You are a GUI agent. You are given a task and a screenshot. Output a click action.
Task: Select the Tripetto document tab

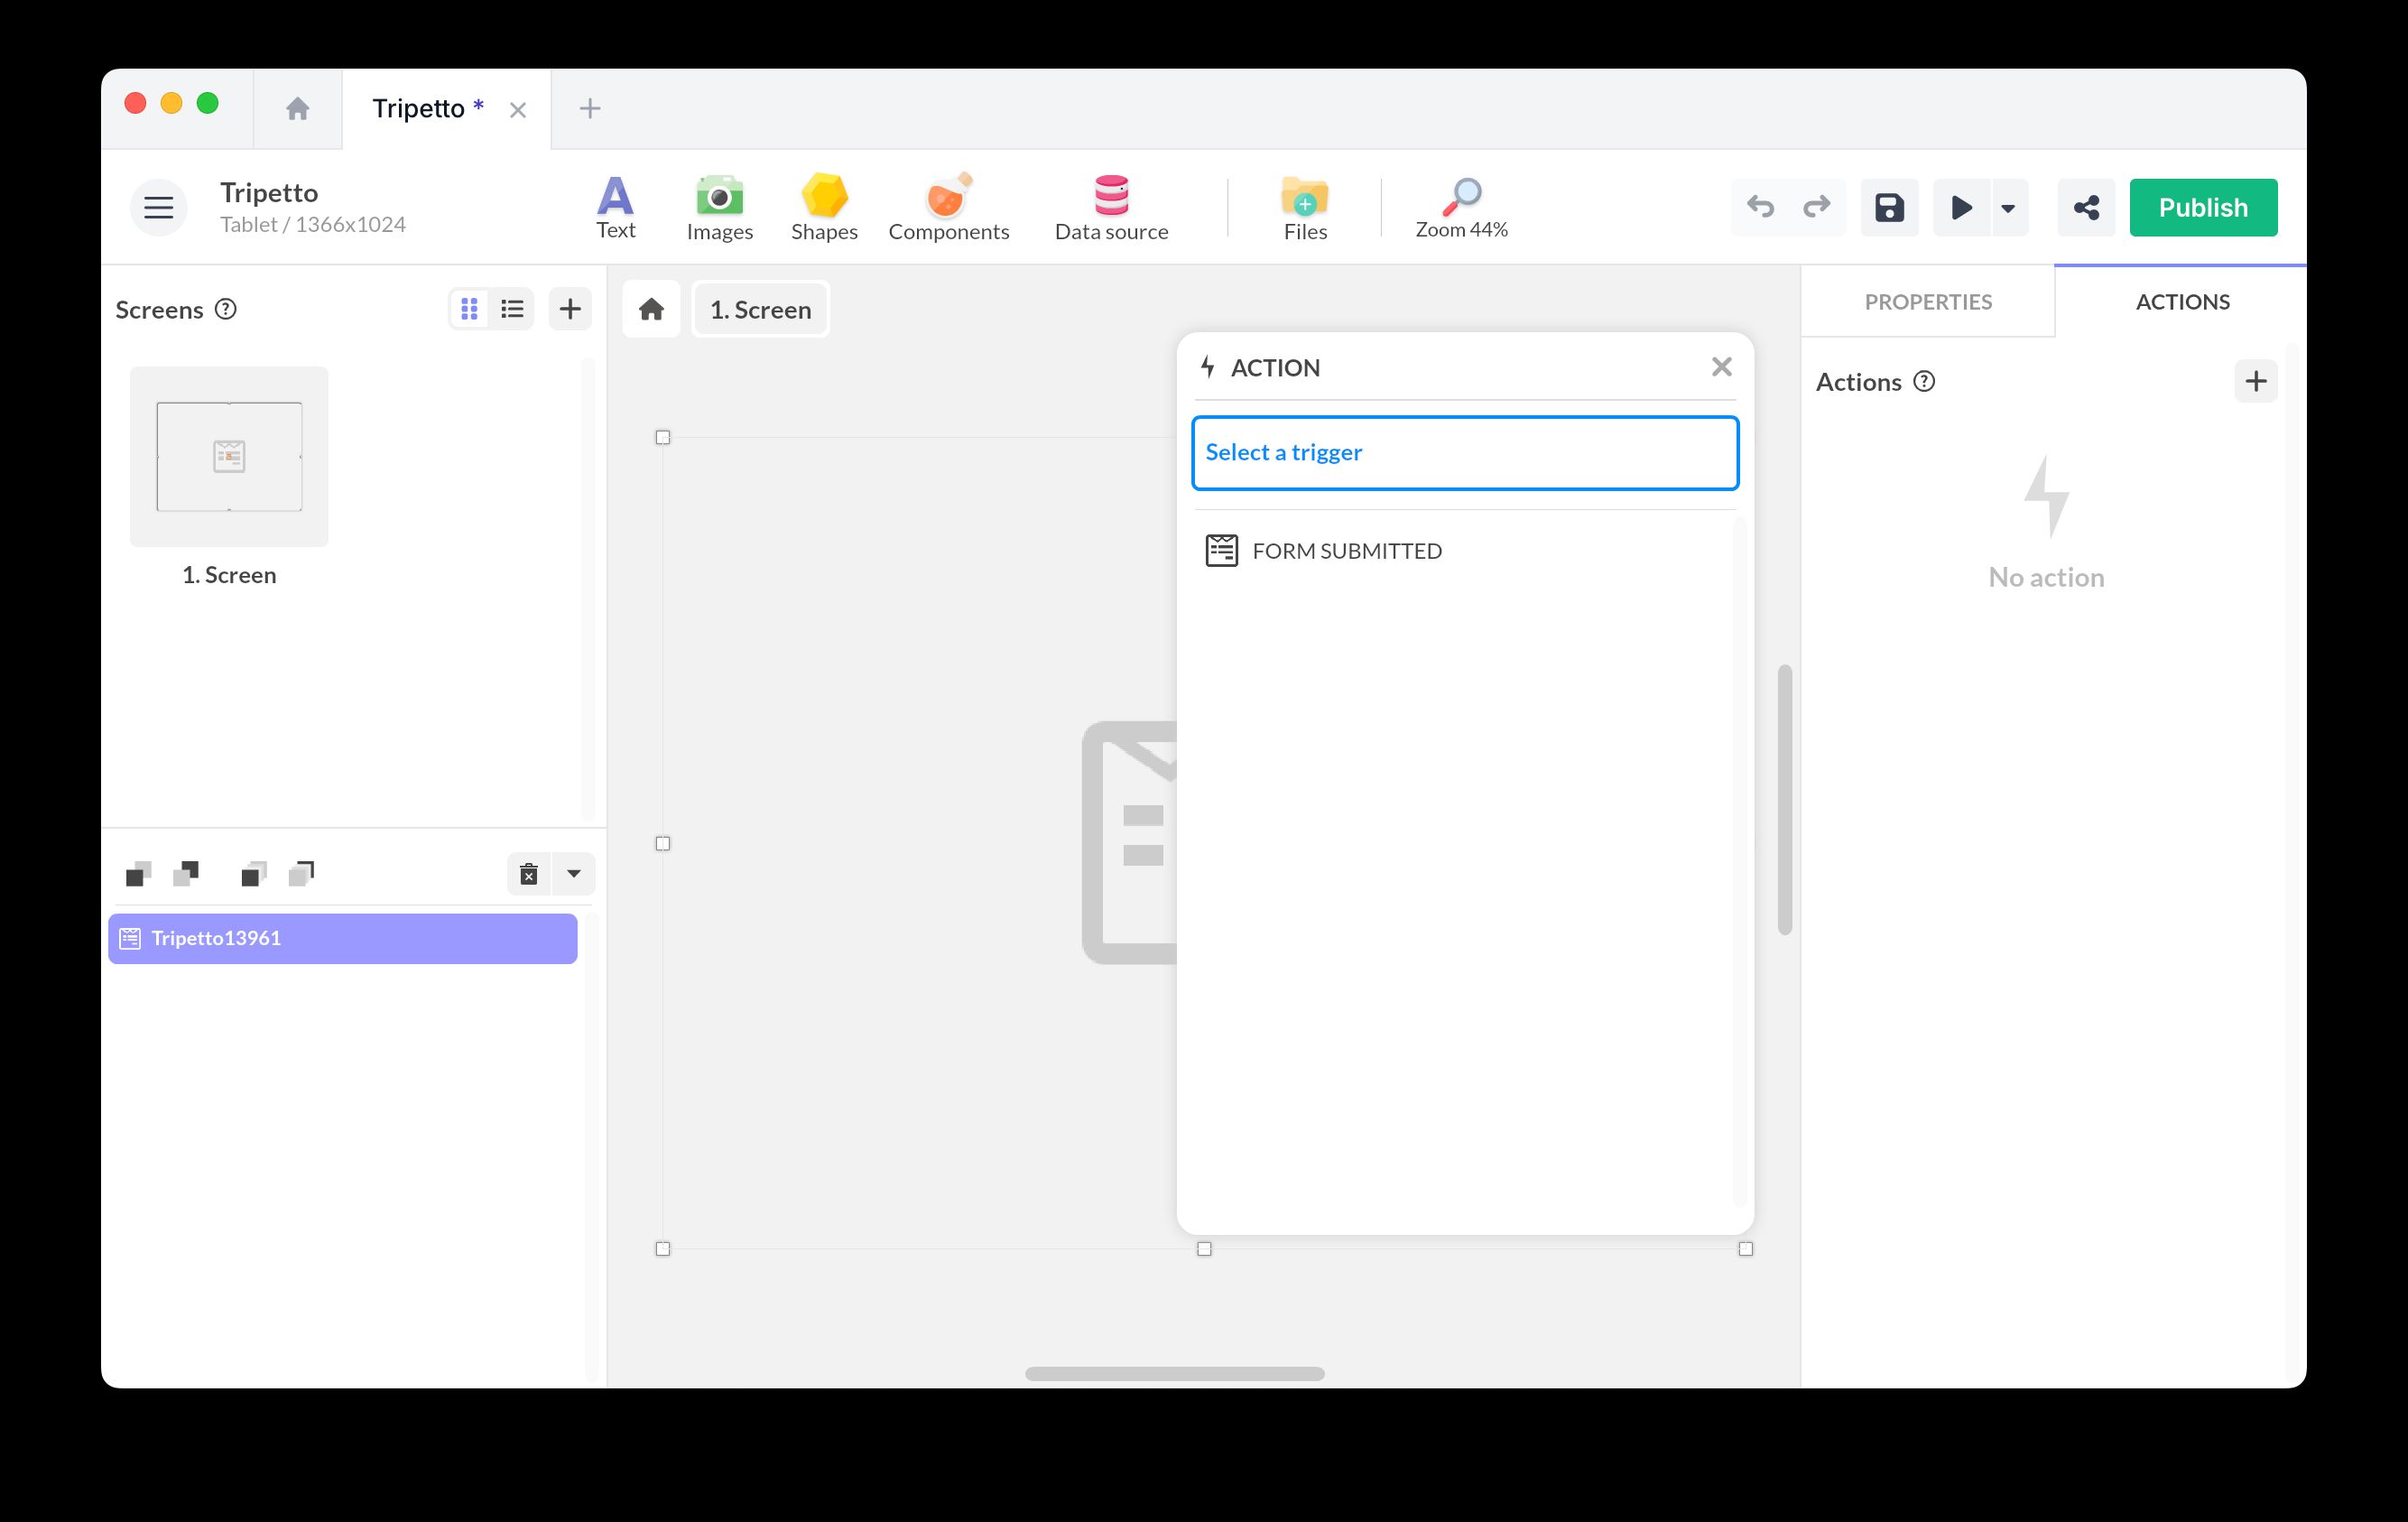[419, 109]
